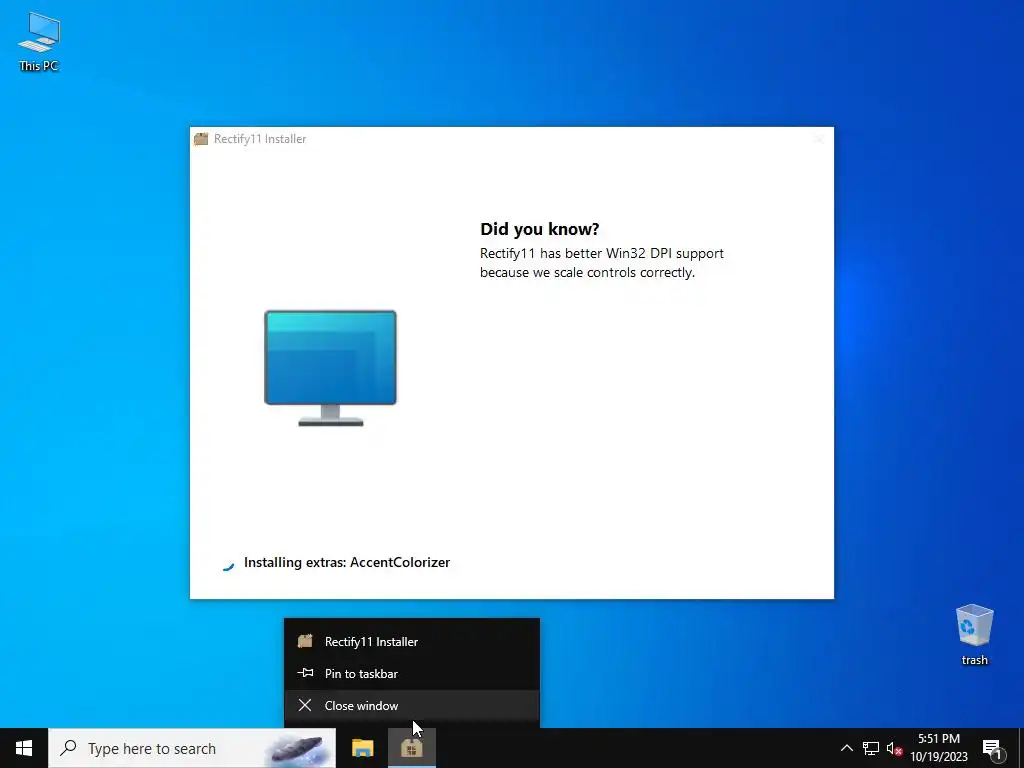Choose Pin to taskbar from the menu

pos(411,673)
